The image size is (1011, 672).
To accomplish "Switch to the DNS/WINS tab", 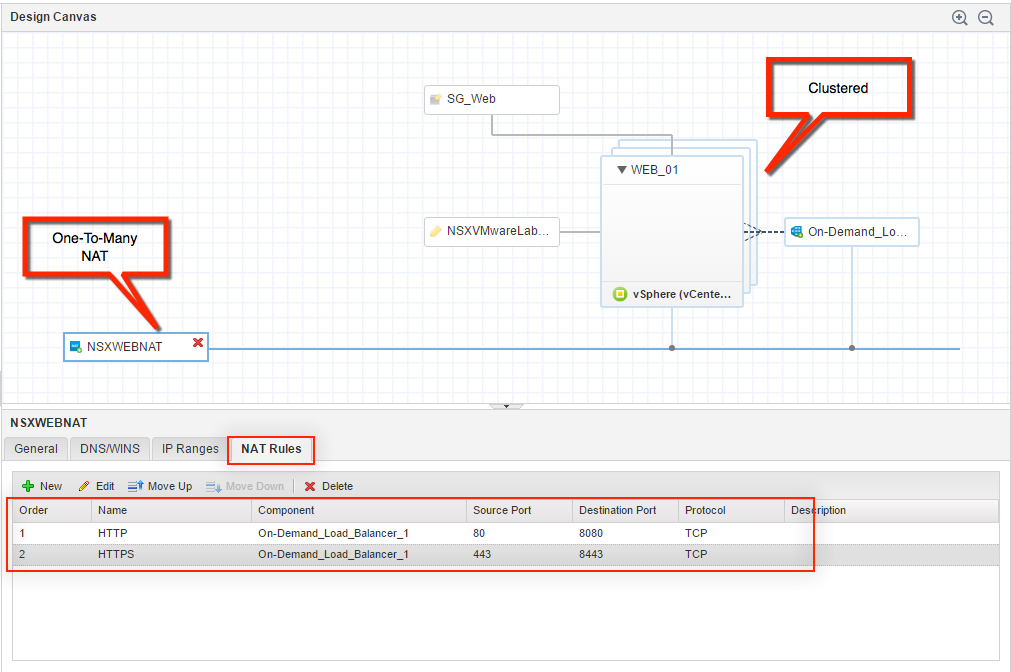I will 110,449.
